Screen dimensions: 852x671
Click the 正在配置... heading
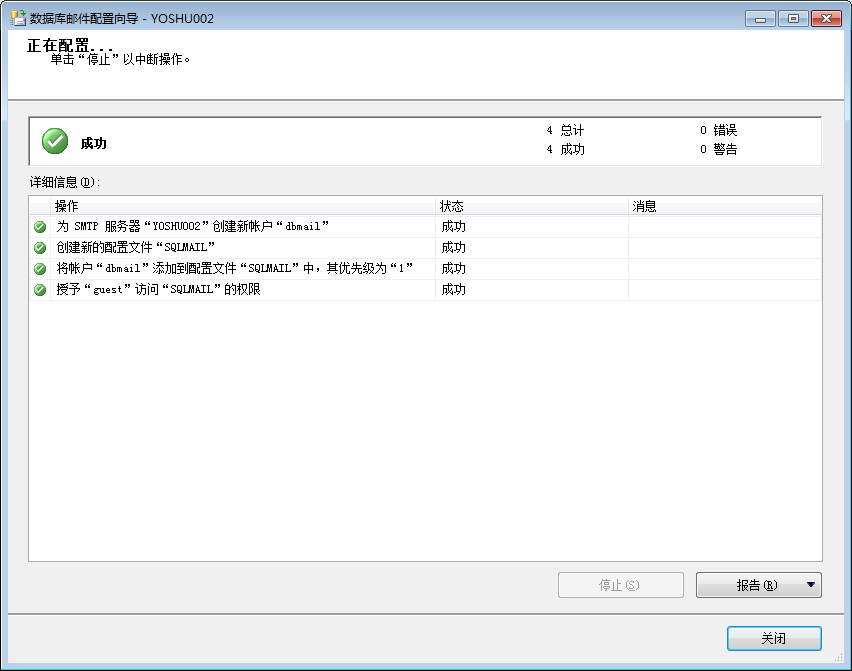(70, 45)
